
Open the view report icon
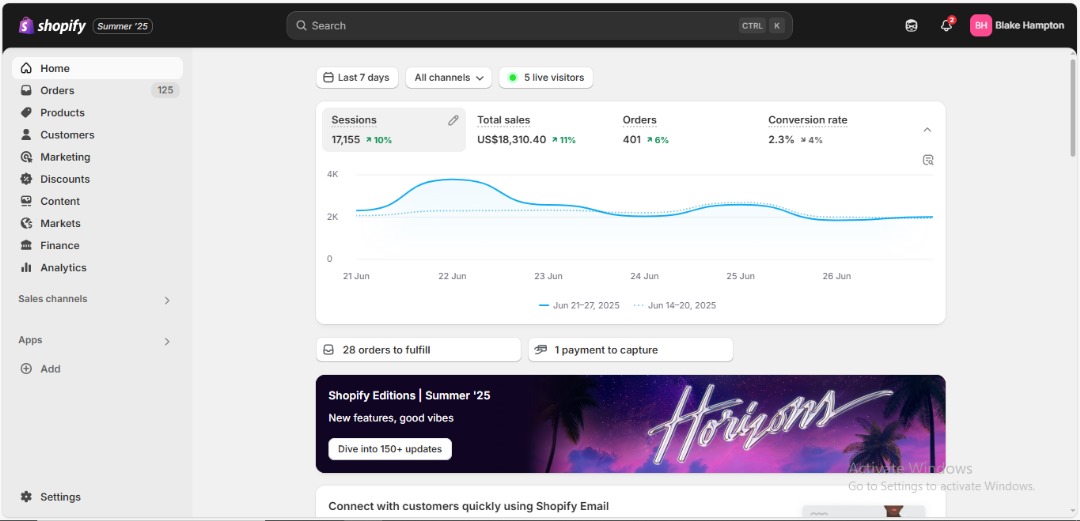[x=928, y=160]
